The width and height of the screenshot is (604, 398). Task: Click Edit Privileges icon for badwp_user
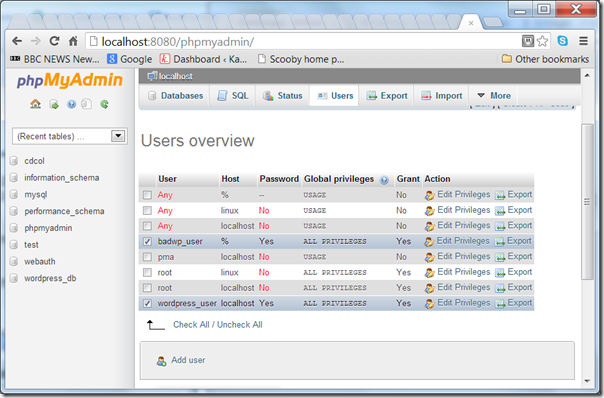click(x=429, y=242)
